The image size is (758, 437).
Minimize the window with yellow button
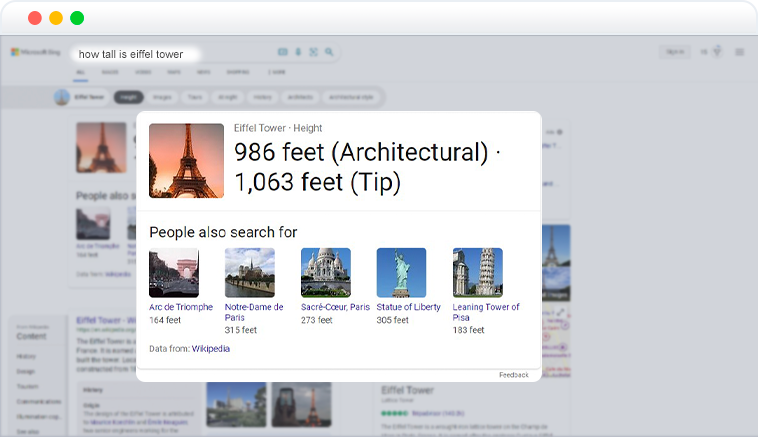56,18
